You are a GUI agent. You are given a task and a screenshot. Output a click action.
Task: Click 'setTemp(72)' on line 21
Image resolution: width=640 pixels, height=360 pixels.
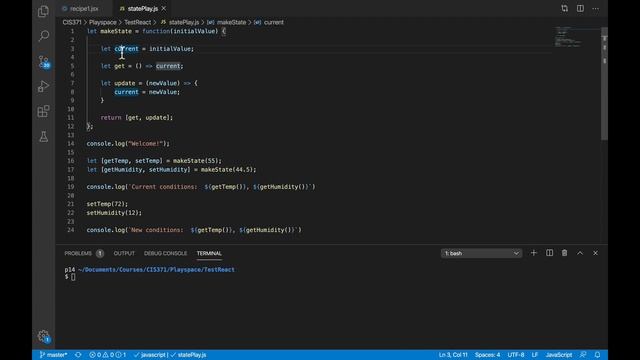point(105,204)
